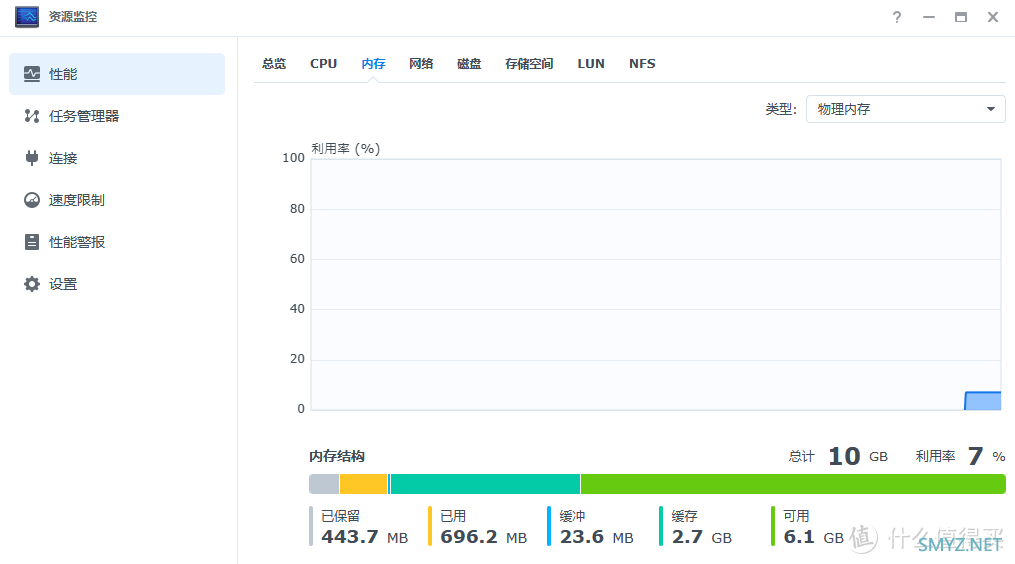The height and width of the screenshot is (564, 1015).
Task: Click the 性能警报 alert list icon
Action: (32, 242)
